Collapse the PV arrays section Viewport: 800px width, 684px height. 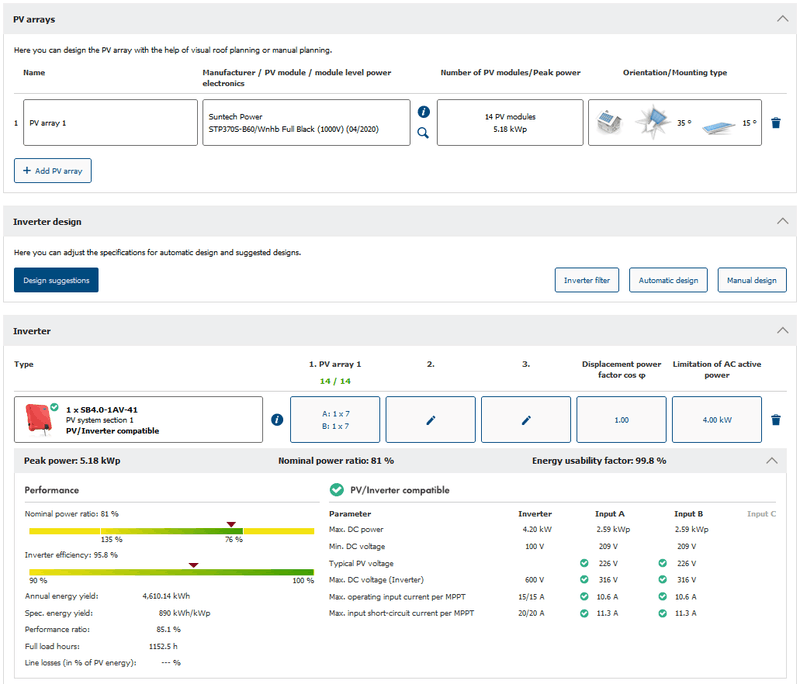[782, 18]
